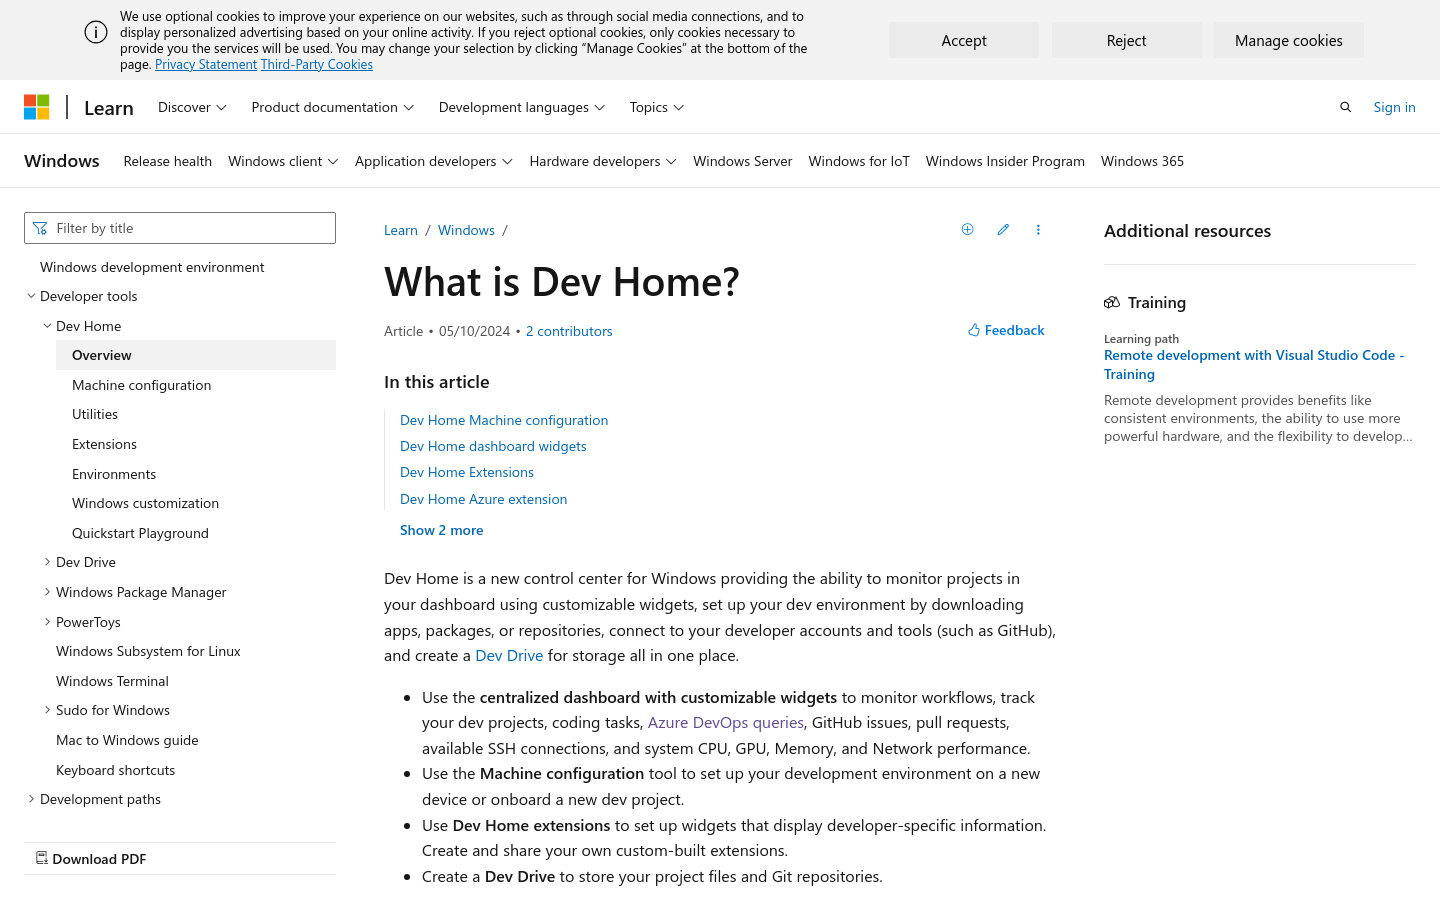Click the Microsoft logo
1440x900 pixels.
[x=37, y=107]
